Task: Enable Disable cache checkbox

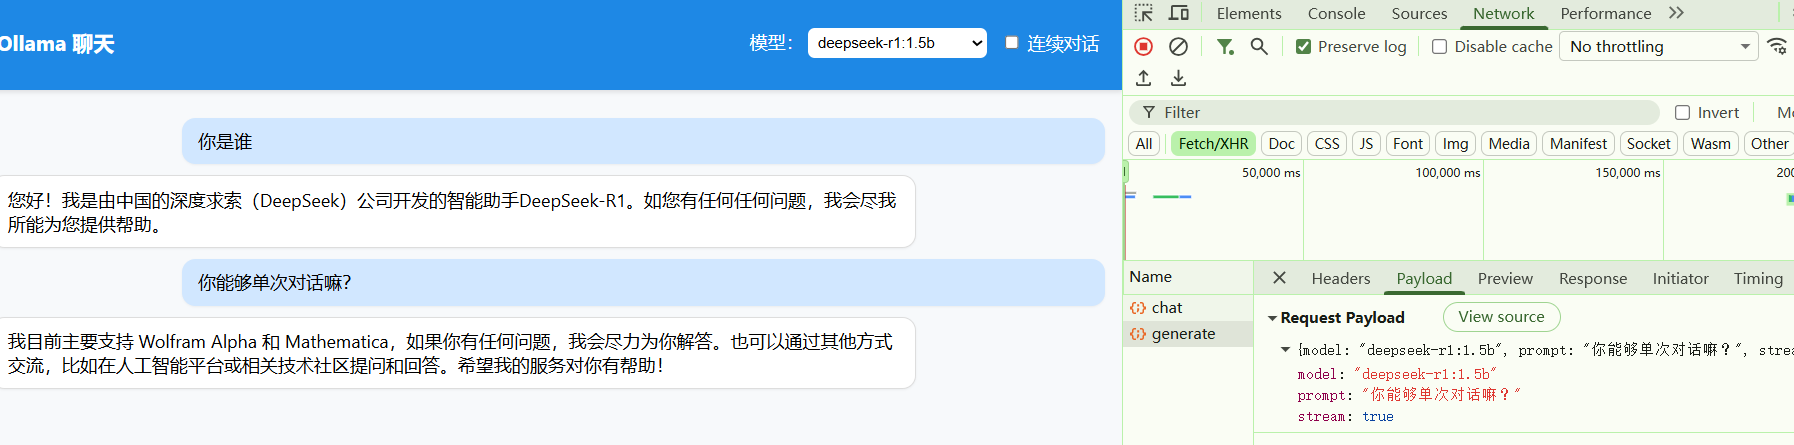Action: coord(1439,46)
